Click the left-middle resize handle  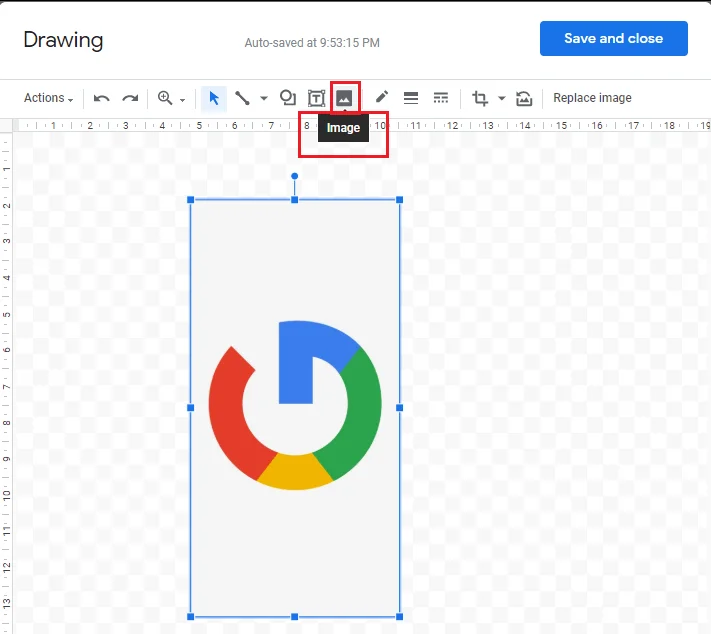[x=190, y=408]
